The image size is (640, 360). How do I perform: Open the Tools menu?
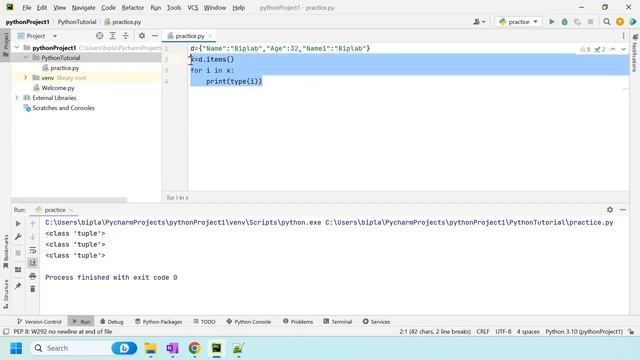(174, 7)
